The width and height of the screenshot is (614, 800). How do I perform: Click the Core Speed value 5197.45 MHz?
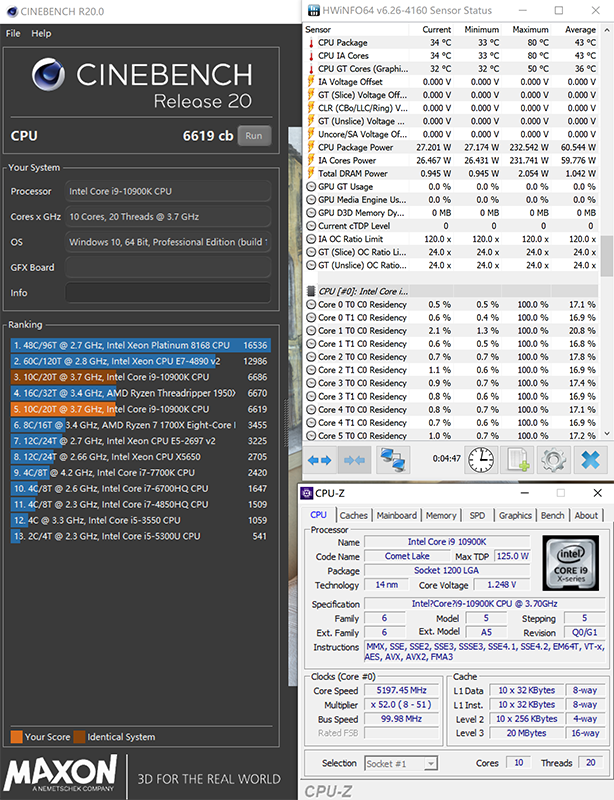402,690
